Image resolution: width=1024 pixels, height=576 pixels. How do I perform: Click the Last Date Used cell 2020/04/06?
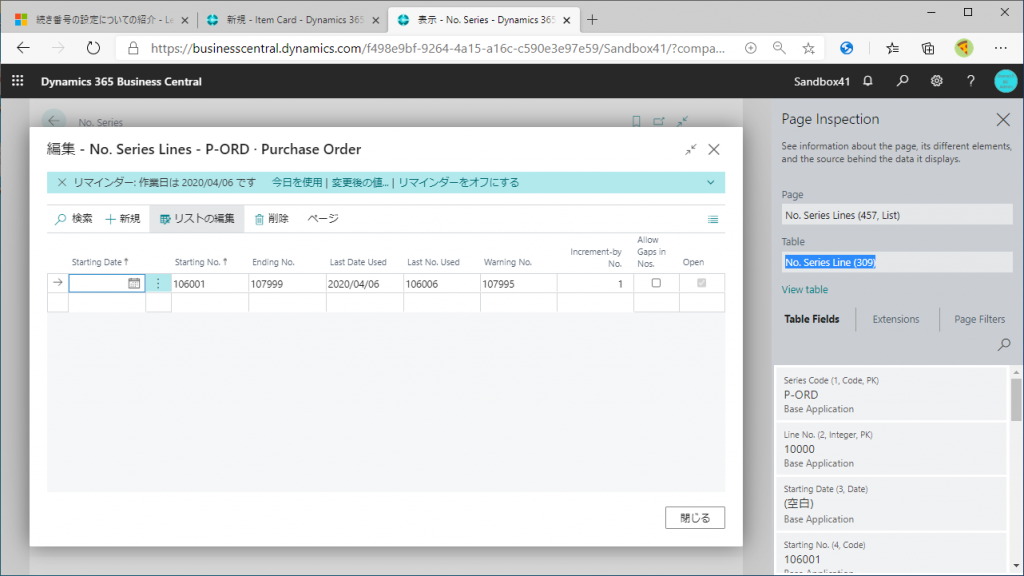tap(364, 284)
